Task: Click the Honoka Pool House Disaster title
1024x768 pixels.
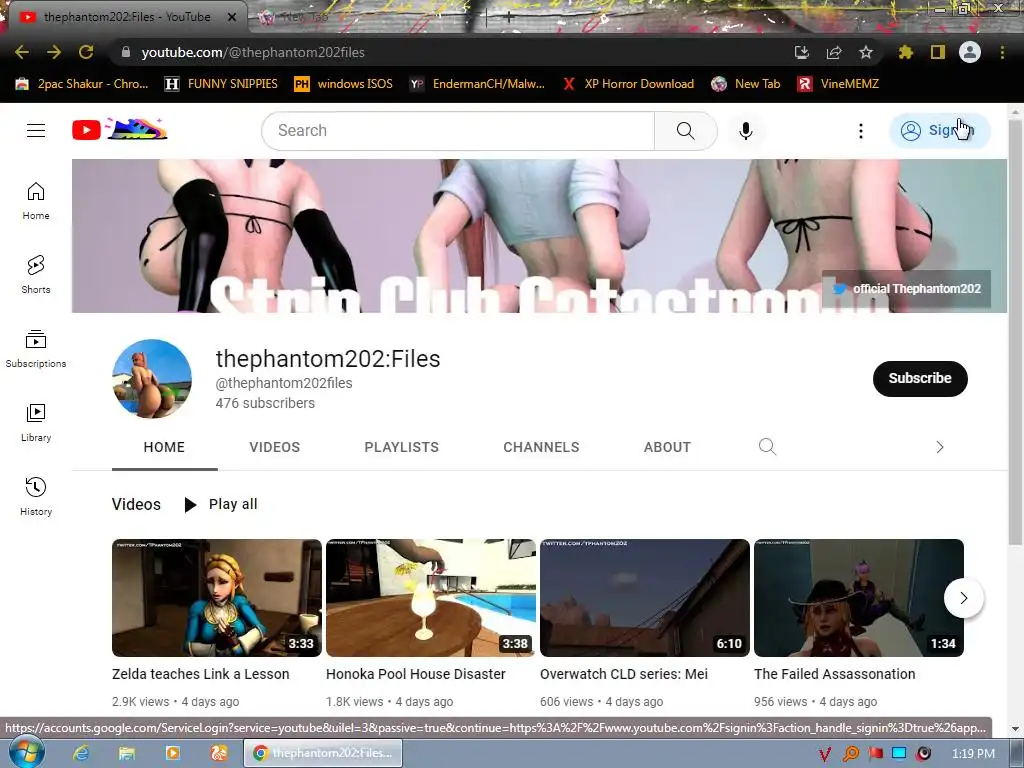Action: (416, 674)
